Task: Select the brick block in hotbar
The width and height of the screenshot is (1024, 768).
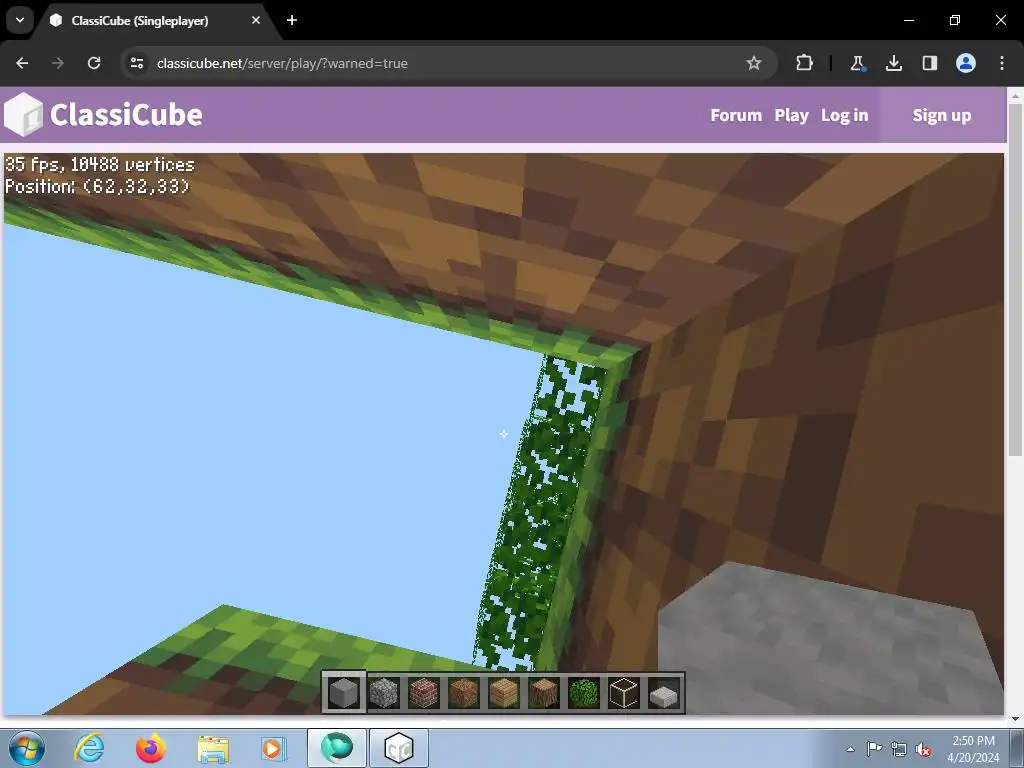Action: 424,693
